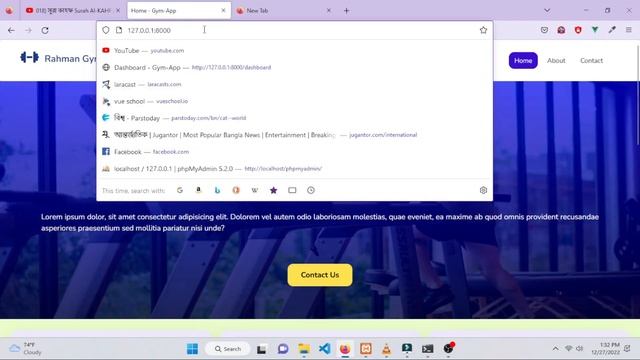Screen dimensions: 640x360
Task: Open VLC media player from taskbar
Action: [x=386, y=349]
